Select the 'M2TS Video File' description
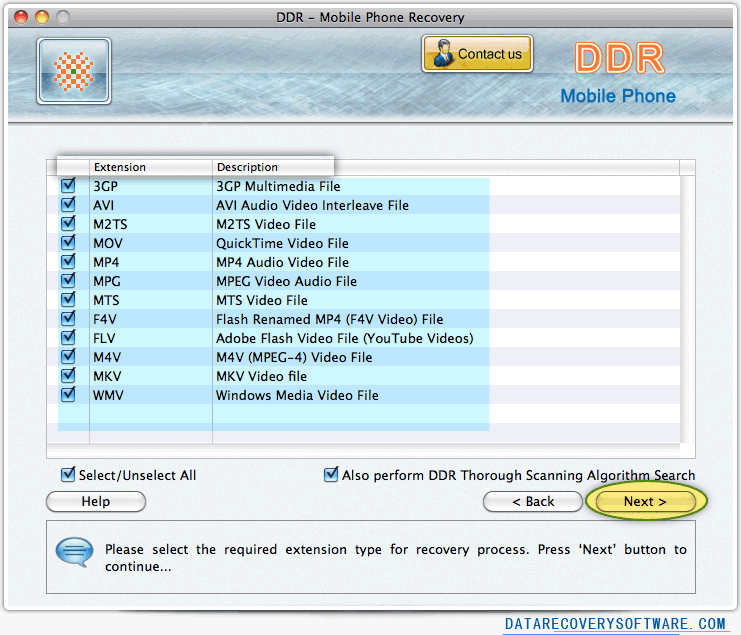This screenshot has width=741, height=635. pos(266,224)
